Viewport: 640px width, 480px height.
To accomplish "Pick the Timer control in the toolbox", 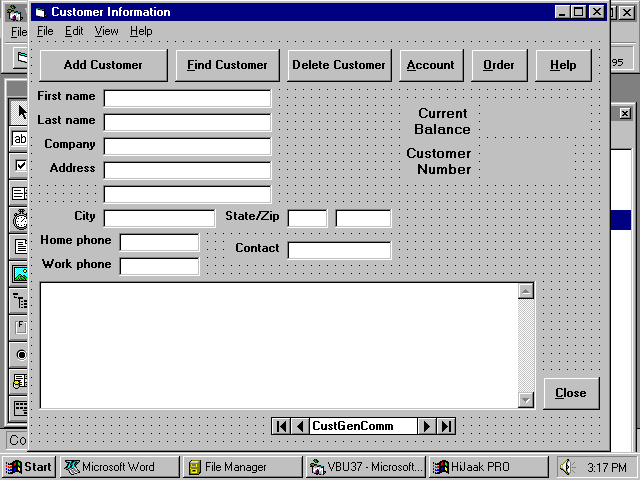I will click(x=20, y=220).
